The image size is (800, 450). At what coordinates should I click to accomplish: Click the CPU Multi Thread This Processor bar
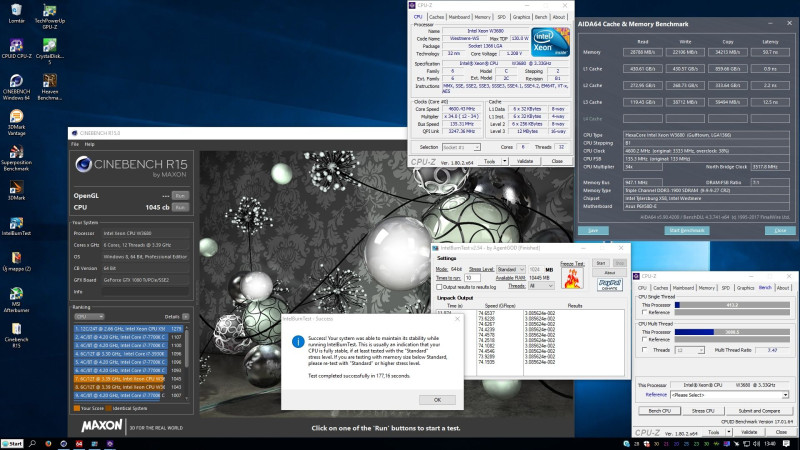(732, 332)
